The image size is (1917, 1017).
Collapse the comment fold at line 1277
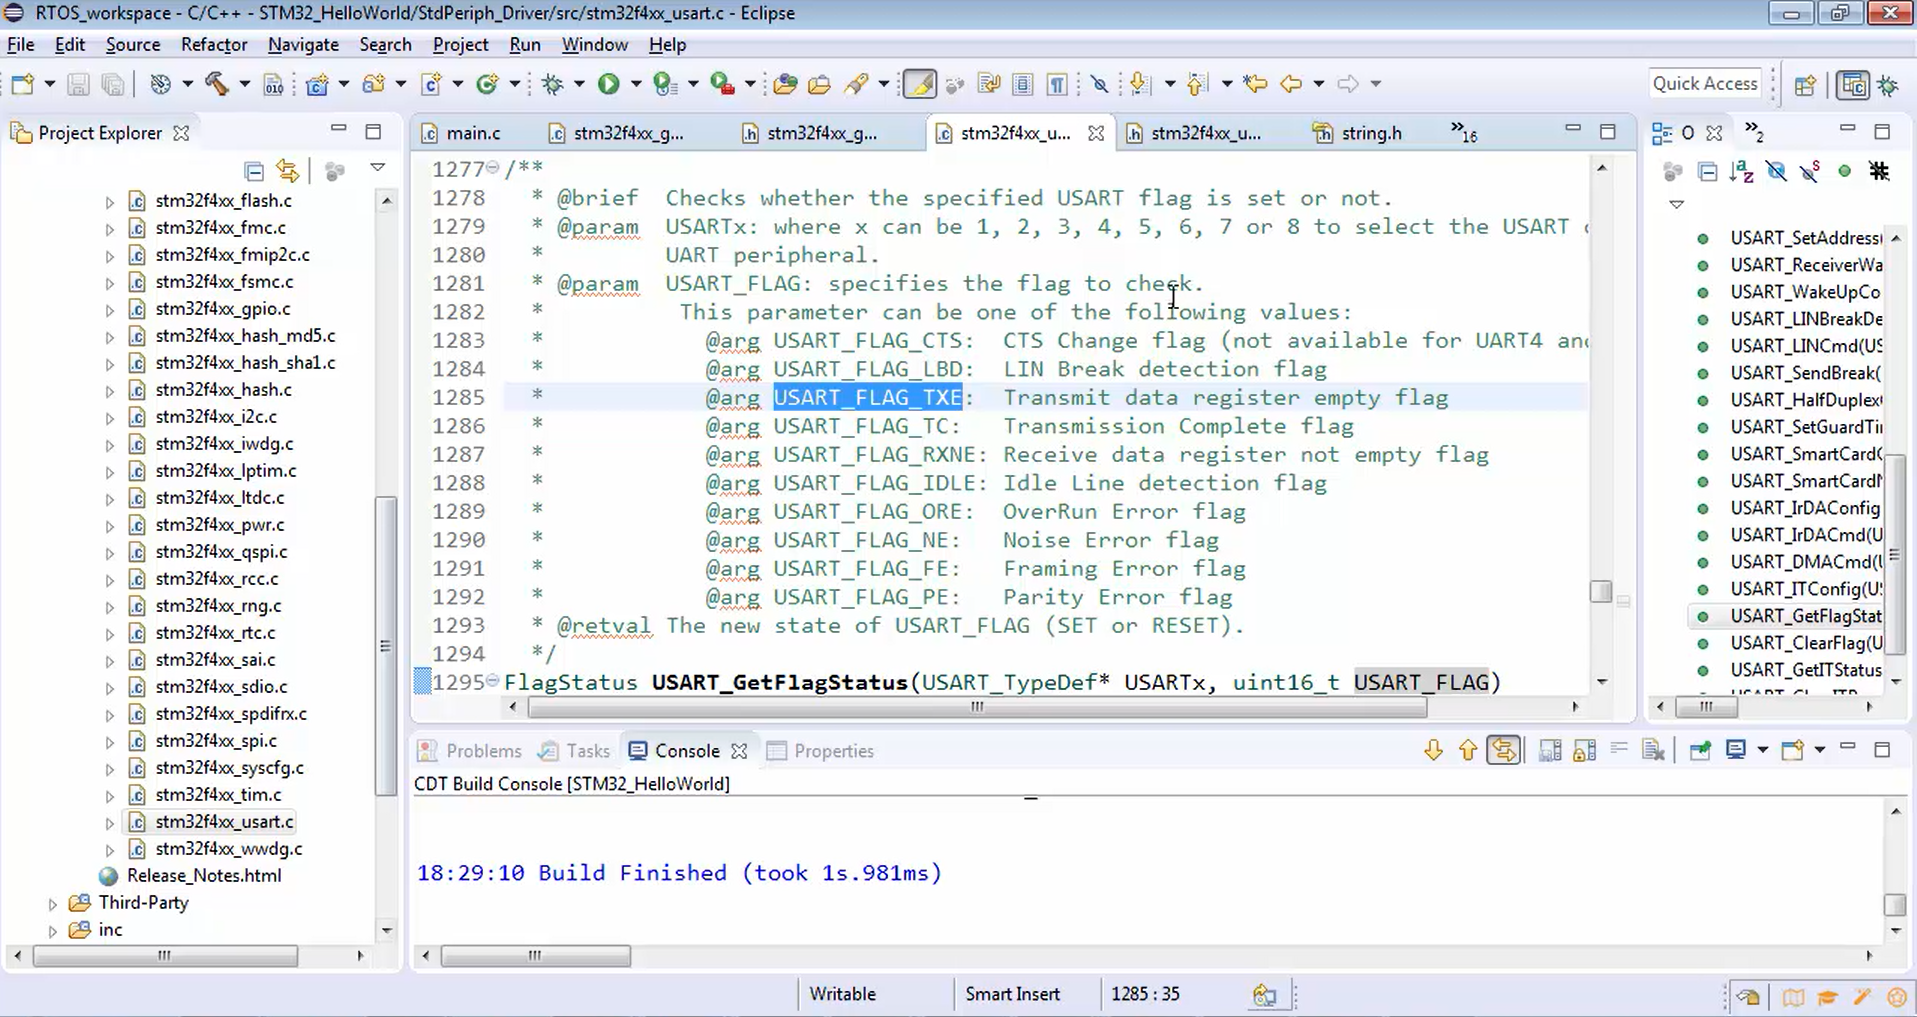click(x=493, y=168)
